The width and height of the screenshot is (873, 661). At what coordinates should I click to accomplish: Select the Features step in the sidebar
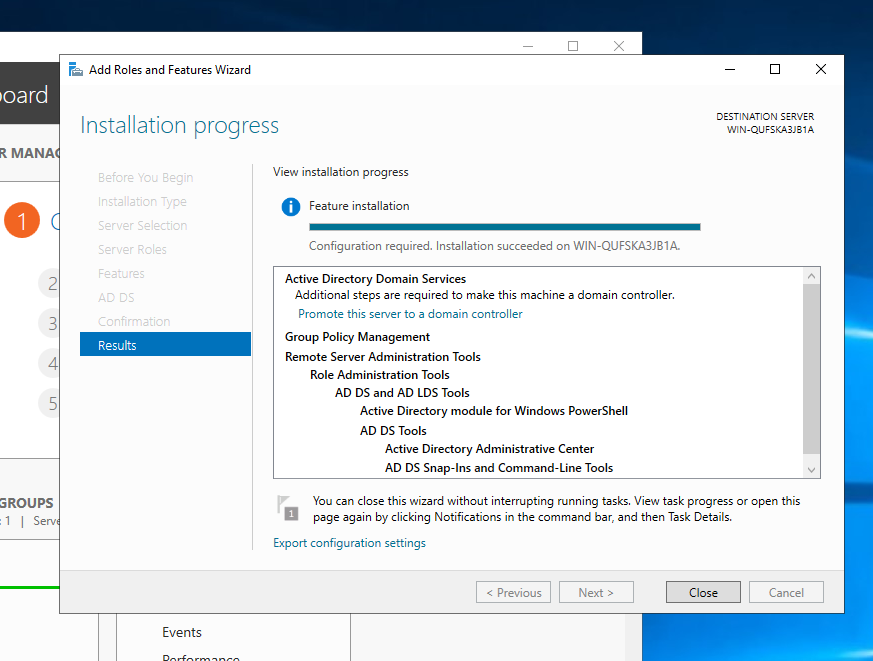[x=121, y=273]
